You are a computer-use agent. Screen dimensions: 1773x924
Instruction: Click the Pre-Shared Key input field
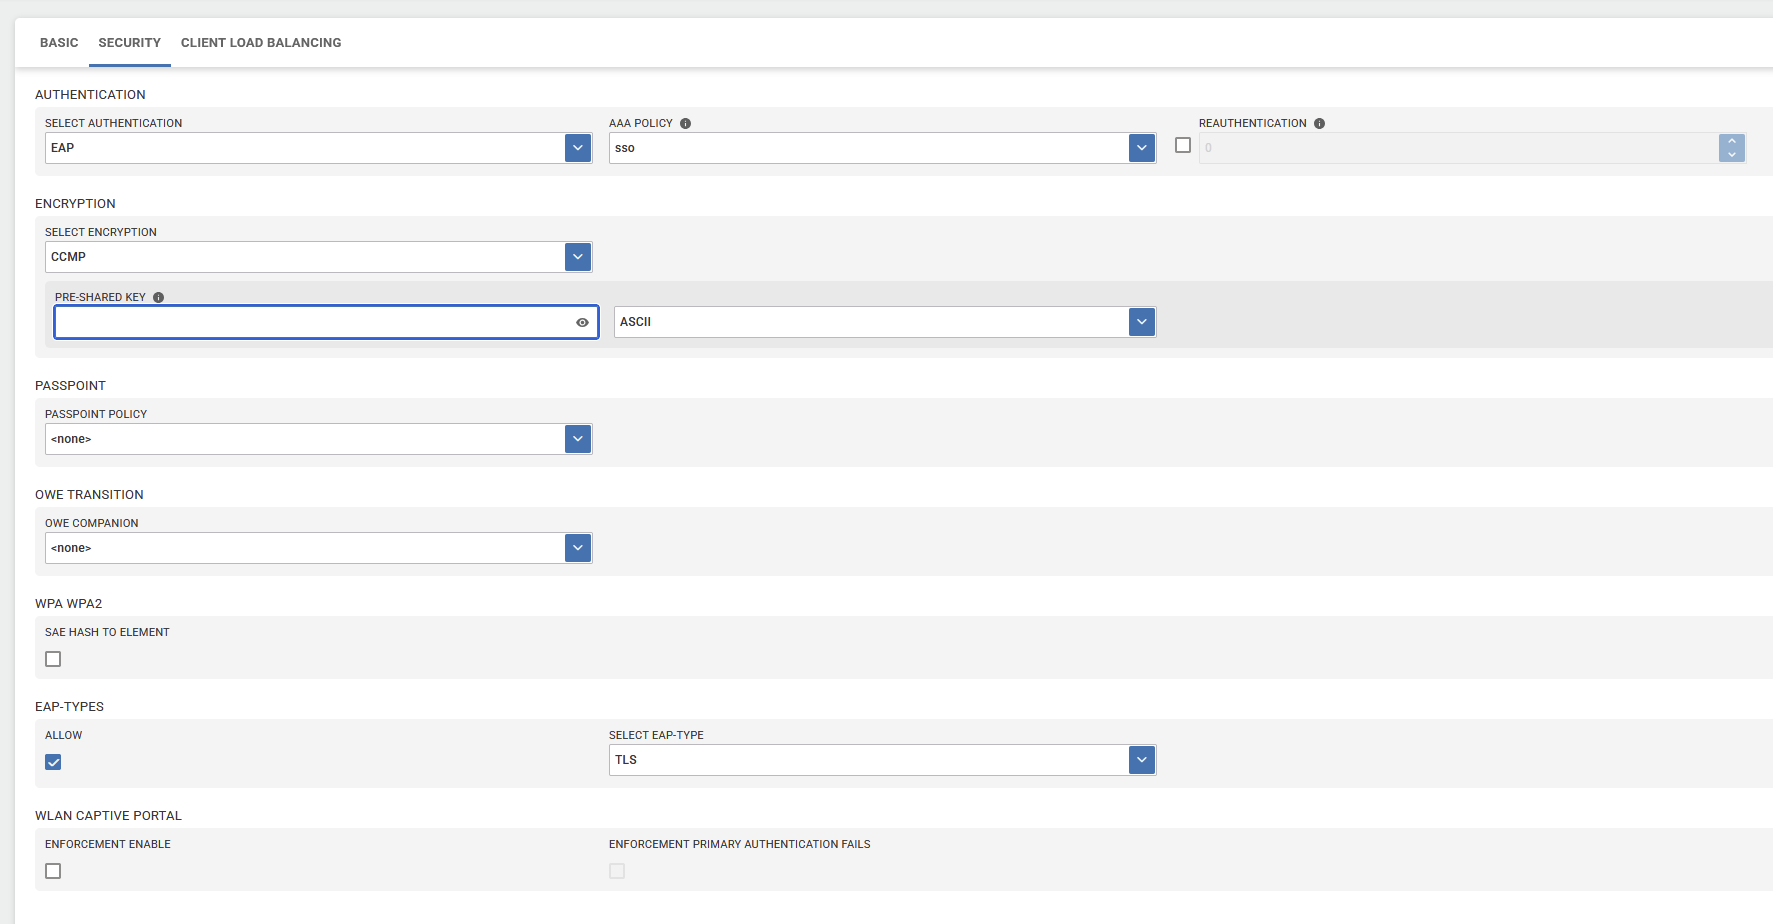(x=326, y=322)
